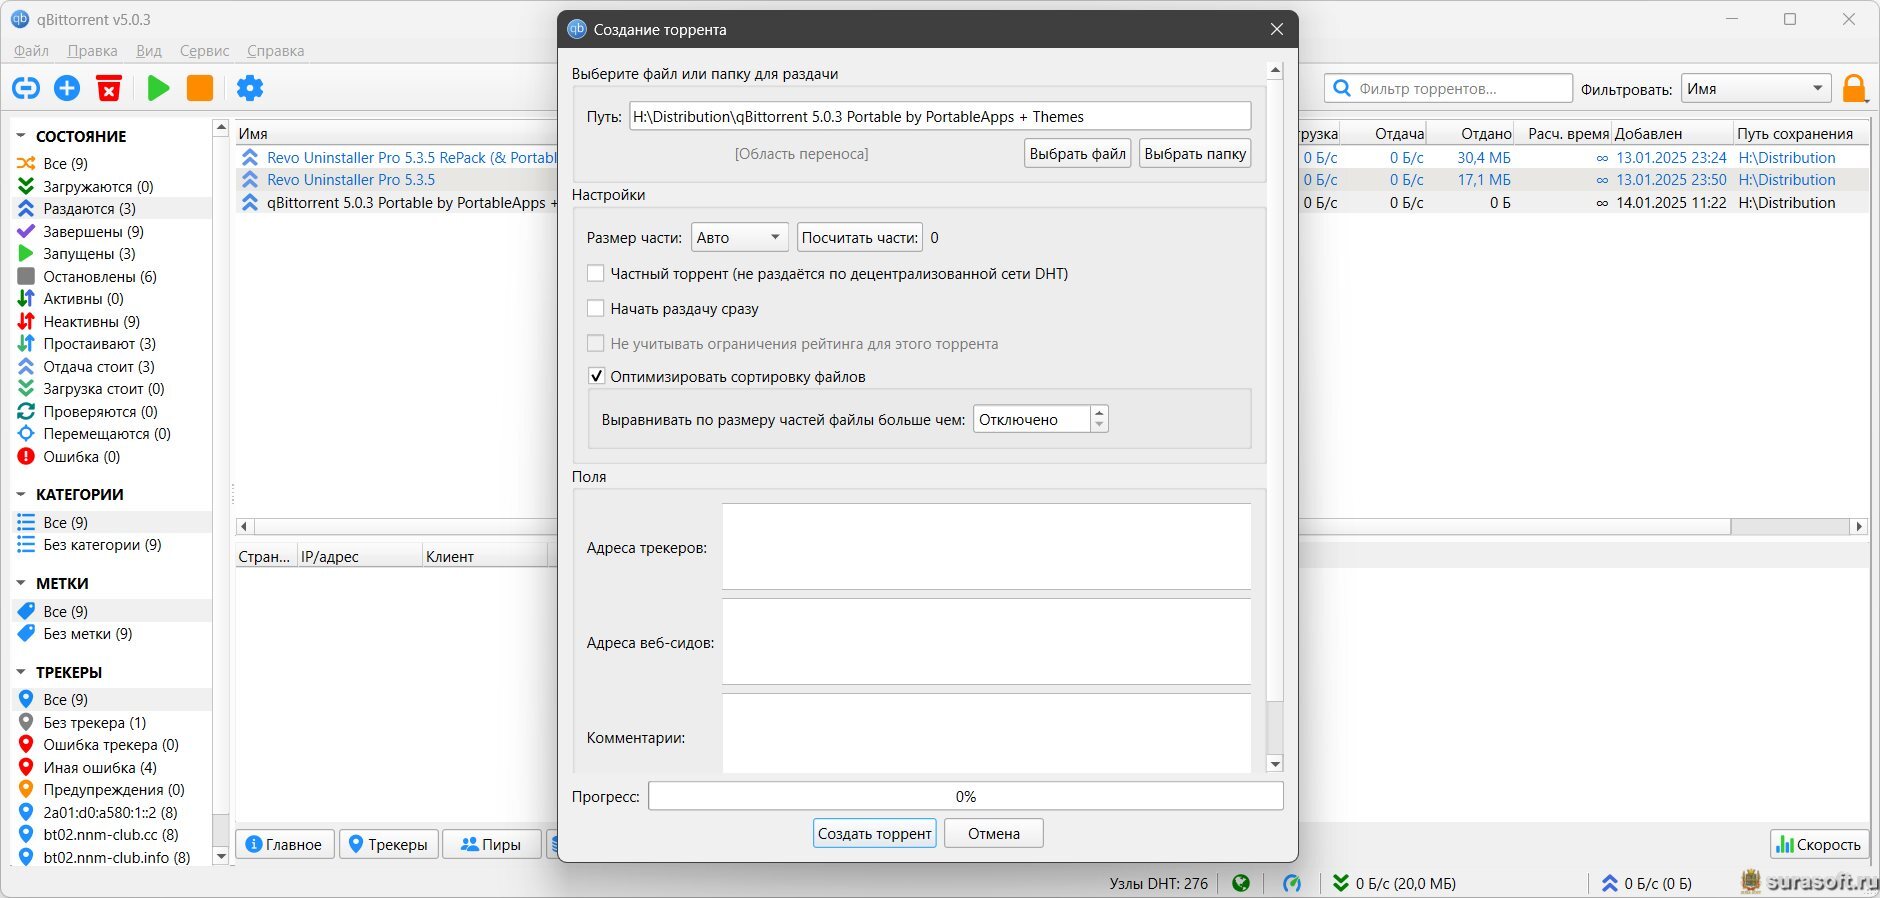Open the Файл menu
1880x898 pixels.
31,51
